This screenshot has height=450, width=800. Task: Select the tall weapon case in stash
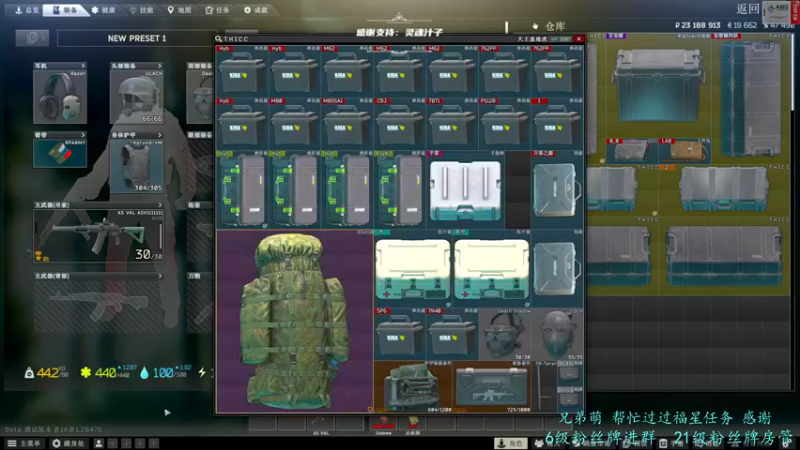[x=751, y=98]
